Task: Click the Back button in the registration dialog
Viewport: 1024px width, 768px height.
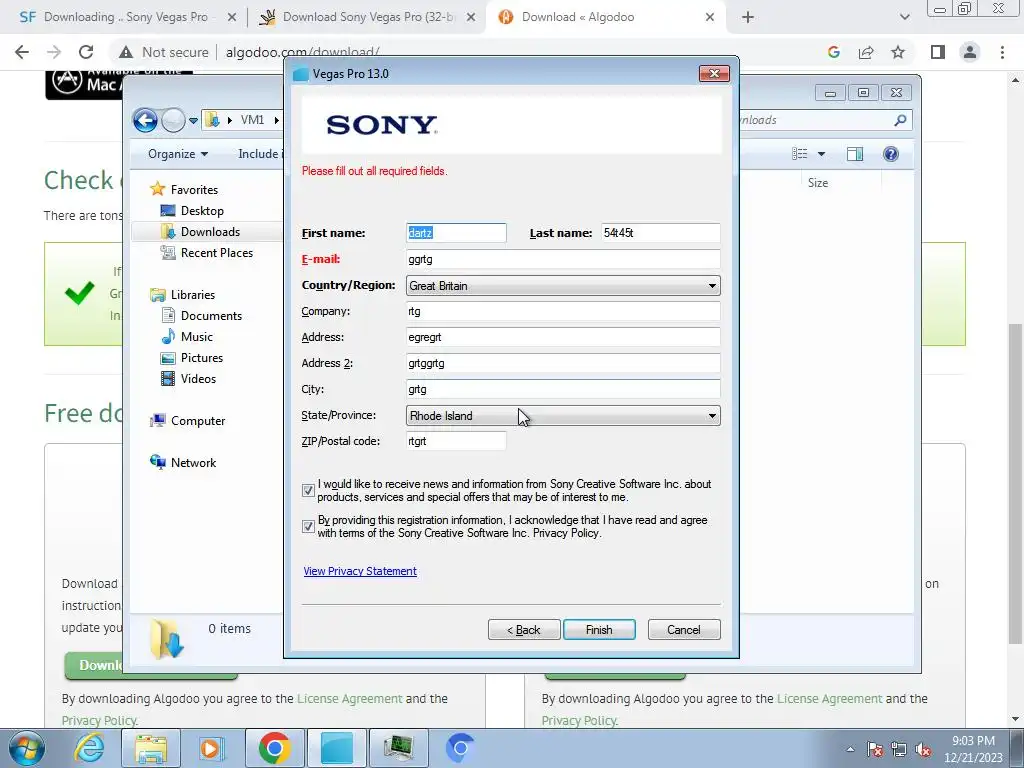Action: (x=524, y=630)
